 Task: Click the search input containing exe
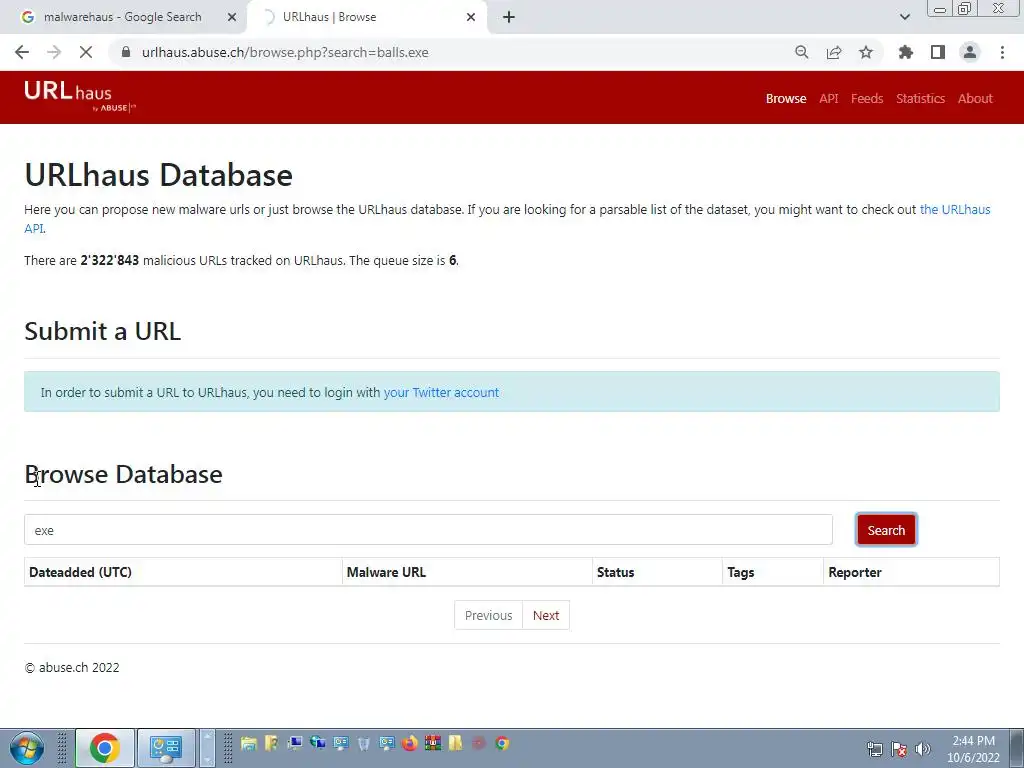point(428,530)
